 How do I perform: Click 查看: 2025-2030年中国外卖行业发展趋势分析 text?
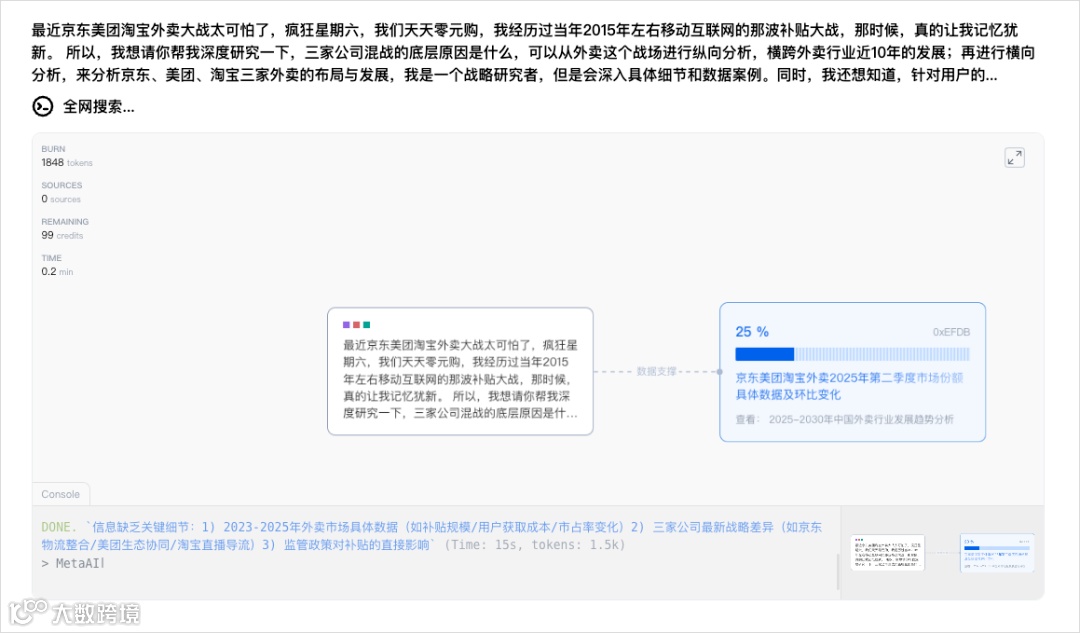[x=844, y=419]
